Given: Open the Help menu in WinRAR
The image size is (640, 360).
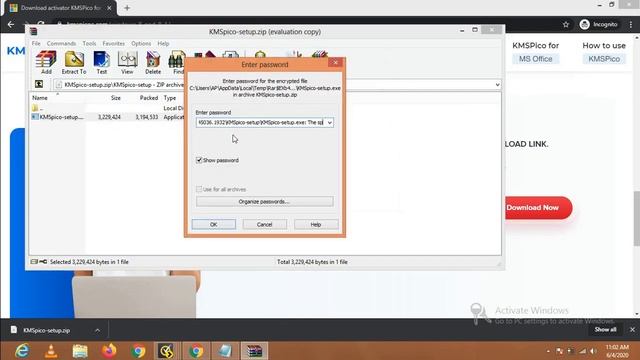Looking at the screenshot, I should pos(163,43).
